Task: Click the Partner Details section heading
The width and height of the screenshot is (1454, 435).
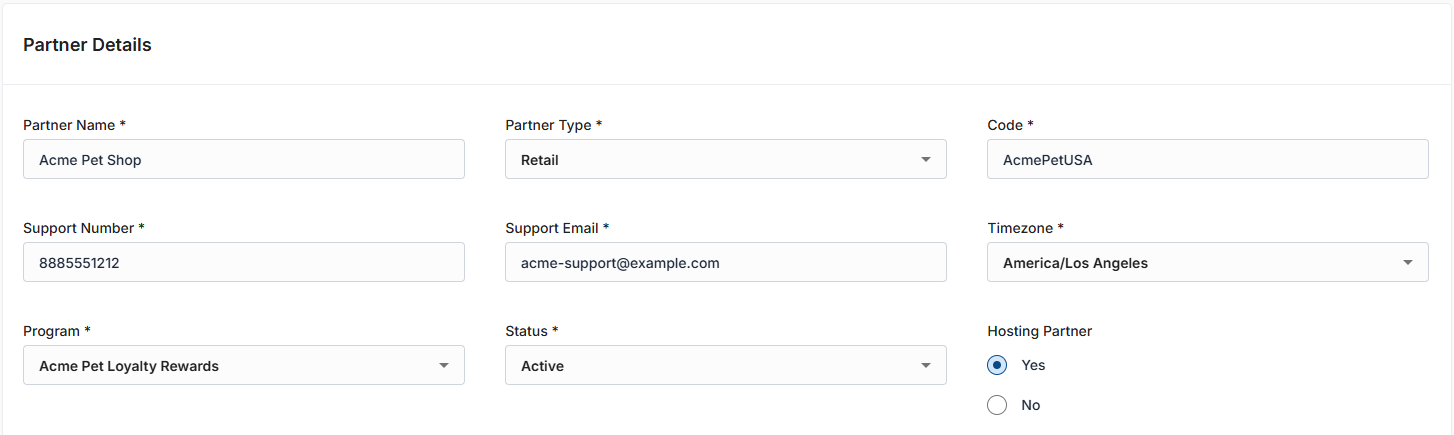Action: pos(87,45)
